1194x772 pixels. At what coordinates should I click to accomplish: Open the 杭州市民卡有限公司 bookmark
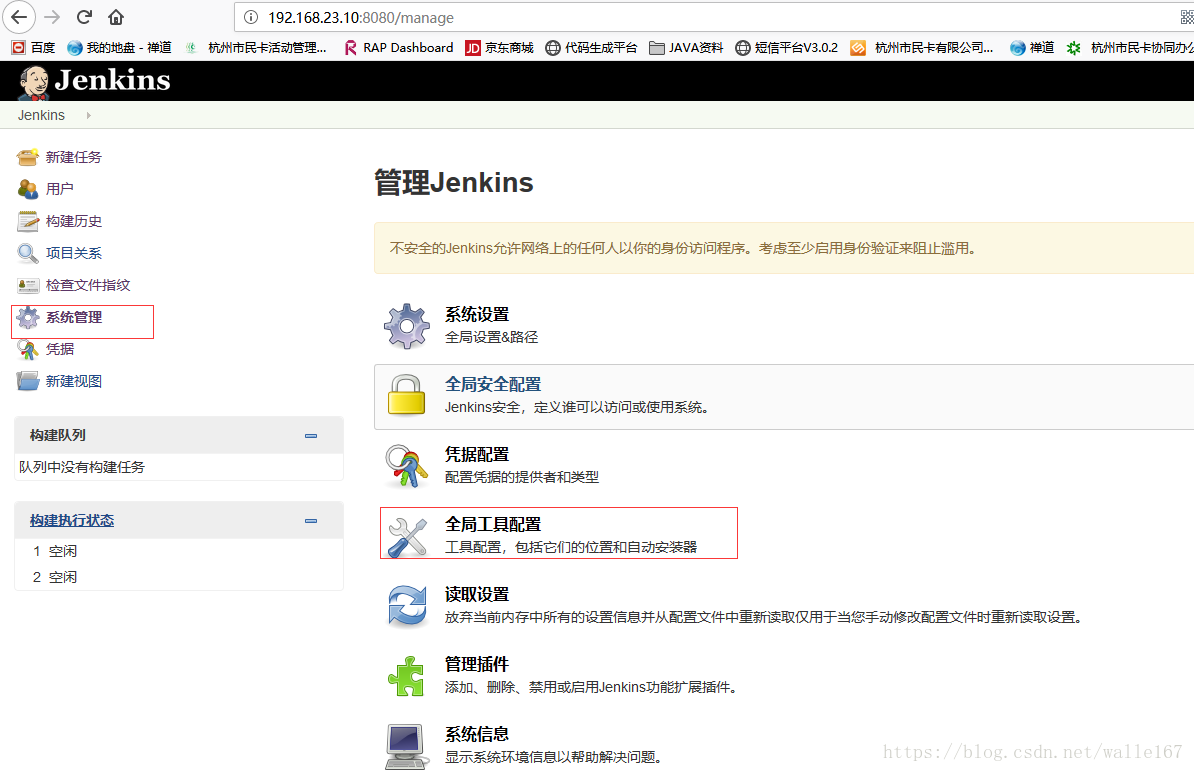click(x=922, y=48)
